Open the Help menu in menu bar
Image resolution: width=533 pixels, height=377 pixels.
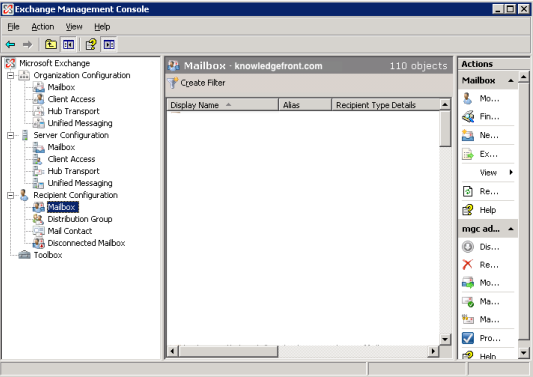click(102, 27)
